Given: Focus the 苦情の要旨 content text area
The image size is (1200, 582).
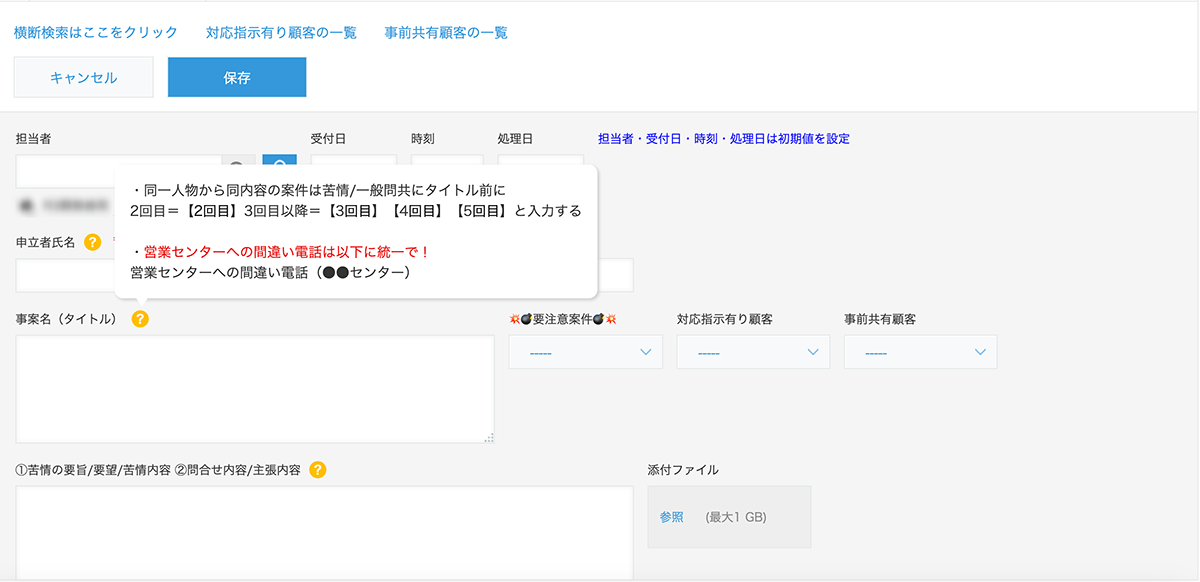Looking at the screenshot, I should click(x=324, y=532).
